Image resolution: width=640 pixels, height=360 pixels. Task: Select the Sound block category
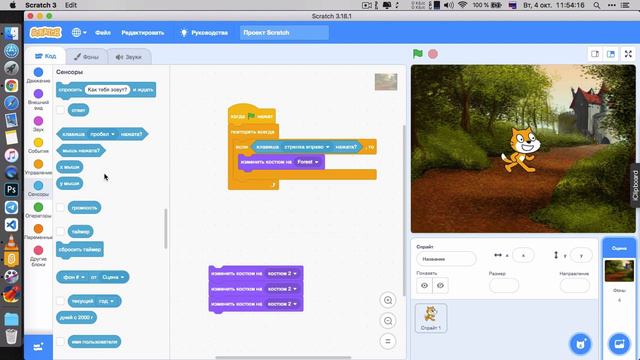(38, 124)
